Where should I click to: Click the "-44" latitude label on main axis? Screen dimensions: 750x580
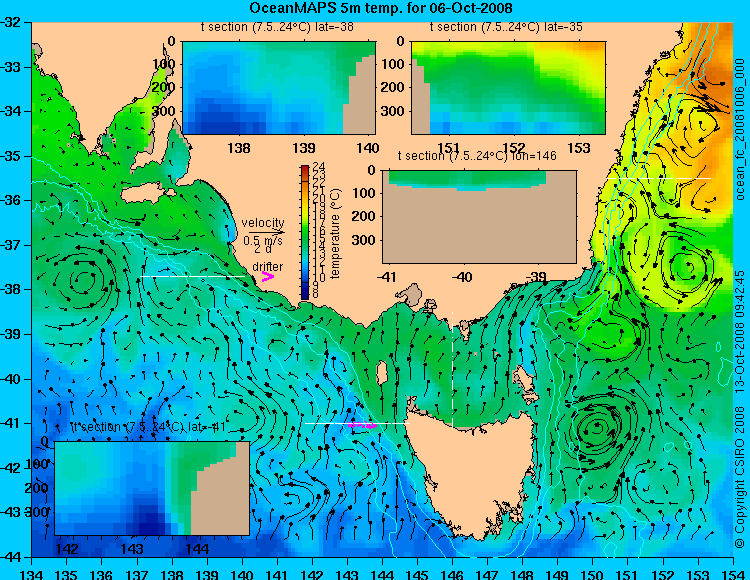coord(11,557)
